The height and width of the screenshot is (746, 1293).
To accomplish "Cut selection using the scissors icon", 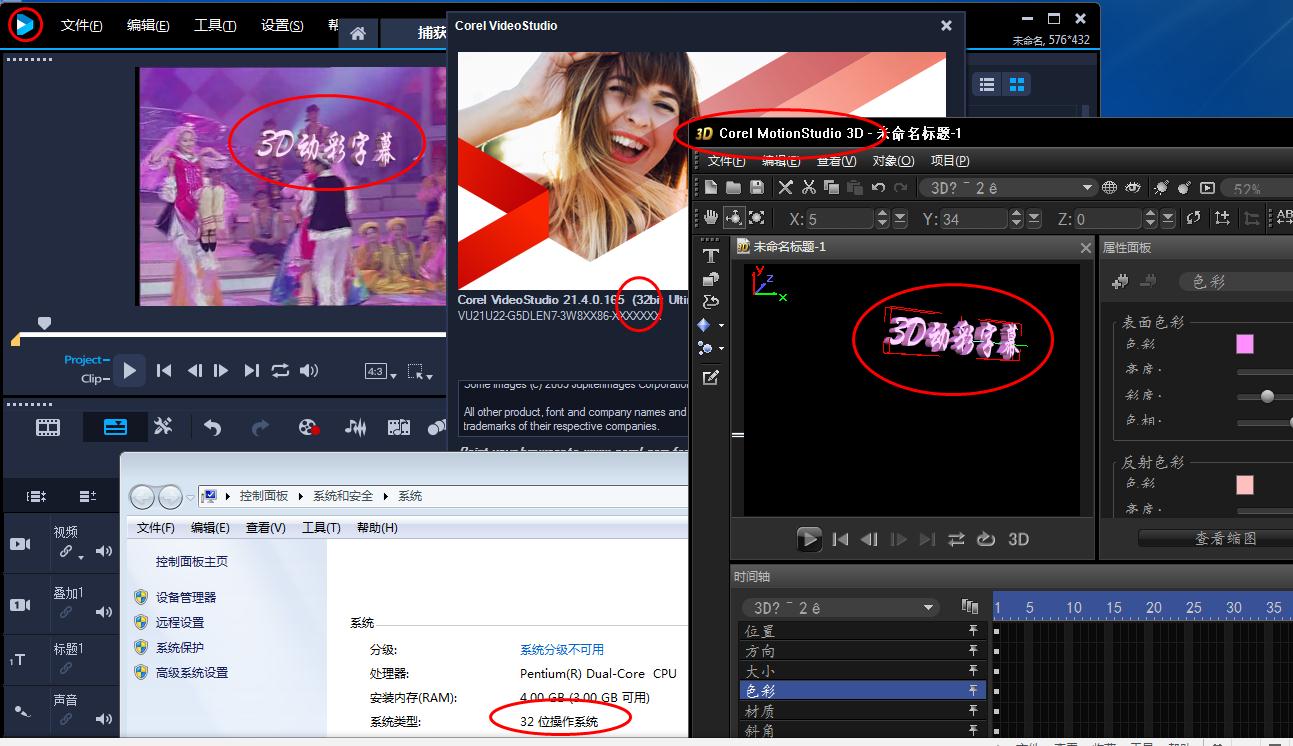I will [808, 187].
